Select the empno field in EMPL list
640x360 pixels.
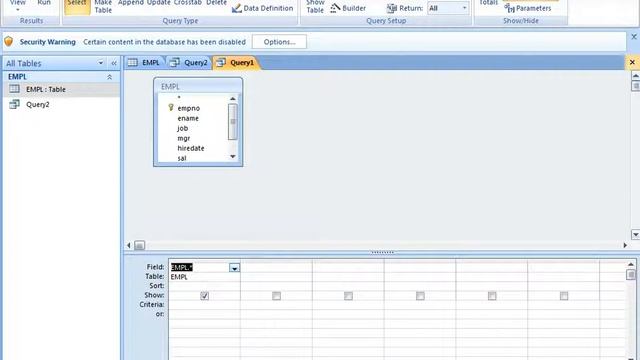tap(189, 108)
